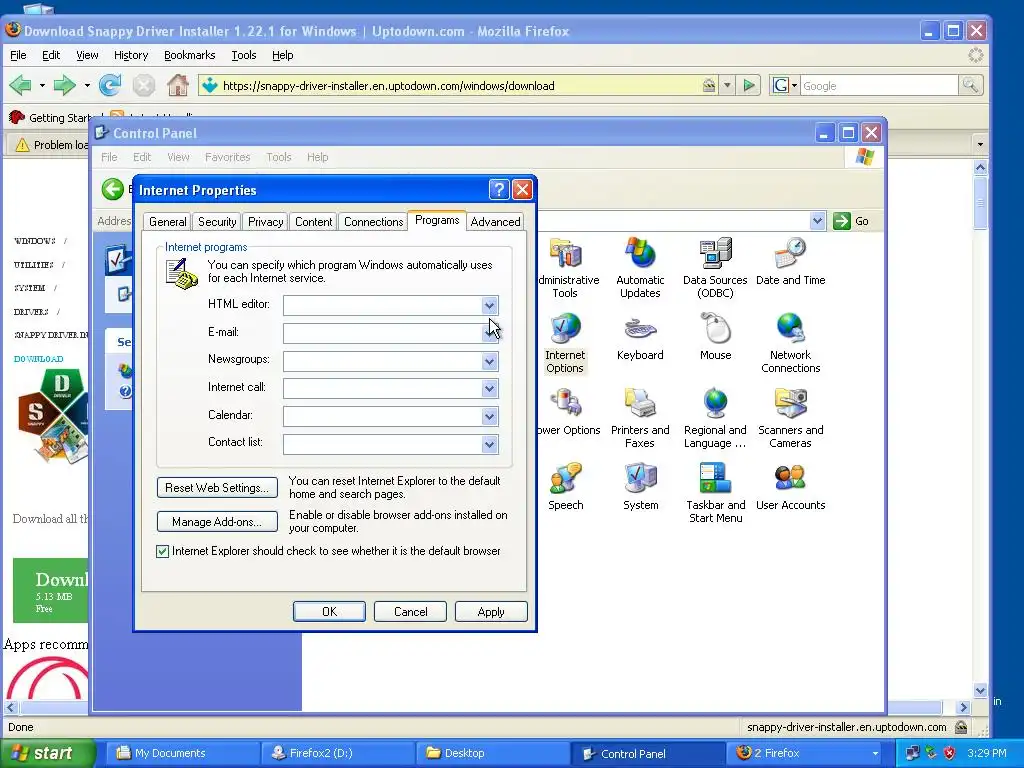
Task: Select Internet Options icon in Control Panel
Action: click(566, 343)
